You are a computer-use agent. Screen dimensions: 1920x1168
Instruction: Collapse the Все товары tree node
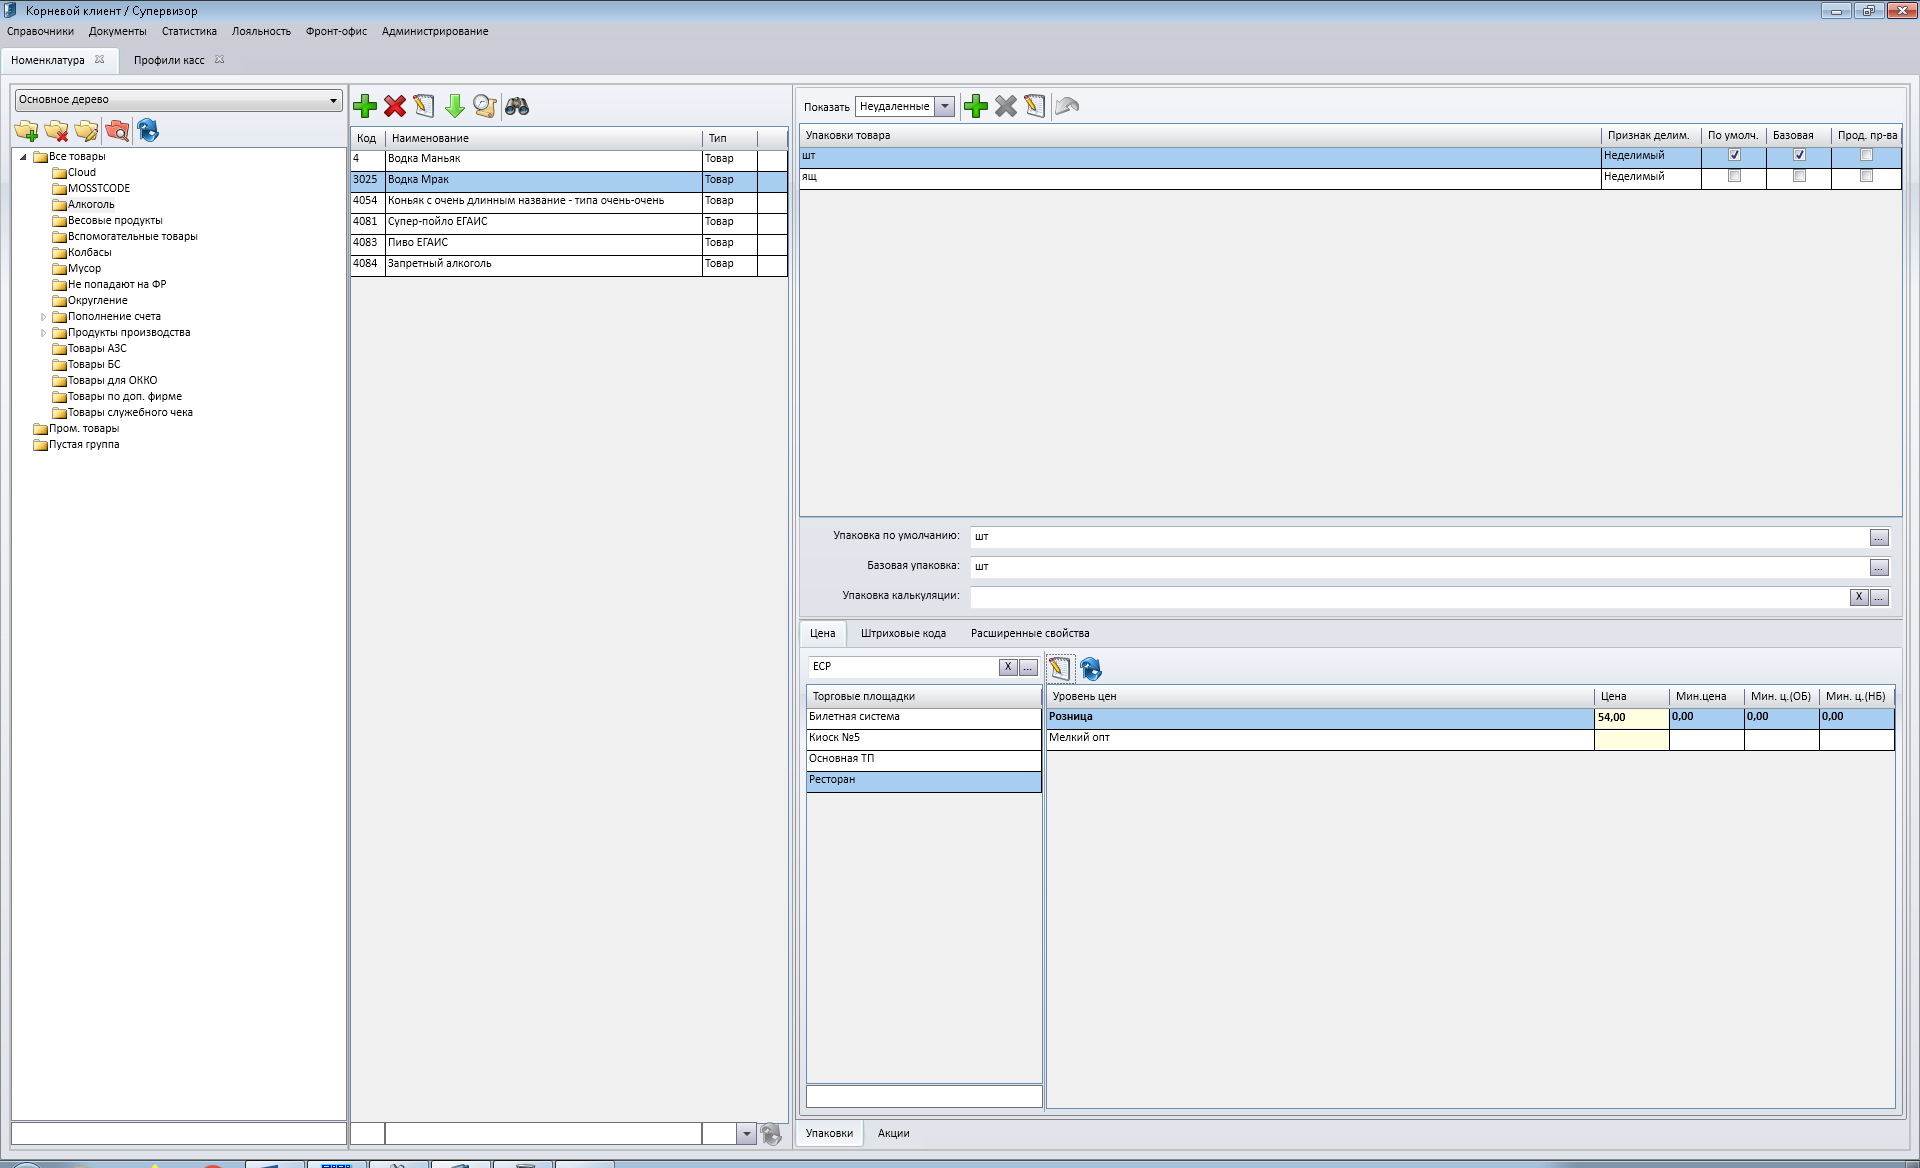pos(23,157)
